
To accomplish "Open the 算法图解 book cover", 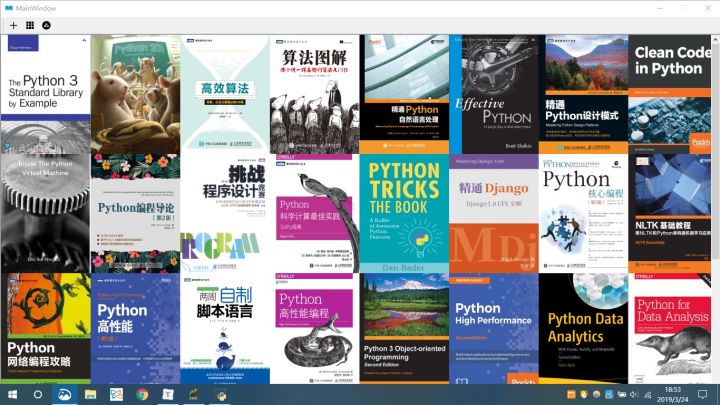I will click(x=315, y=94).
